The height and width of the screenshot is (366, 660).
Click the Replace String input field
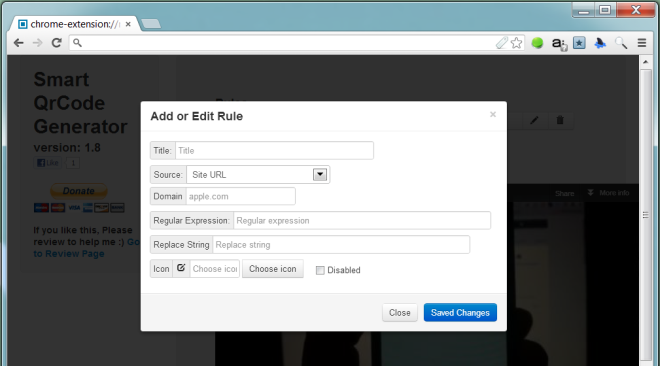coord(341,245)
